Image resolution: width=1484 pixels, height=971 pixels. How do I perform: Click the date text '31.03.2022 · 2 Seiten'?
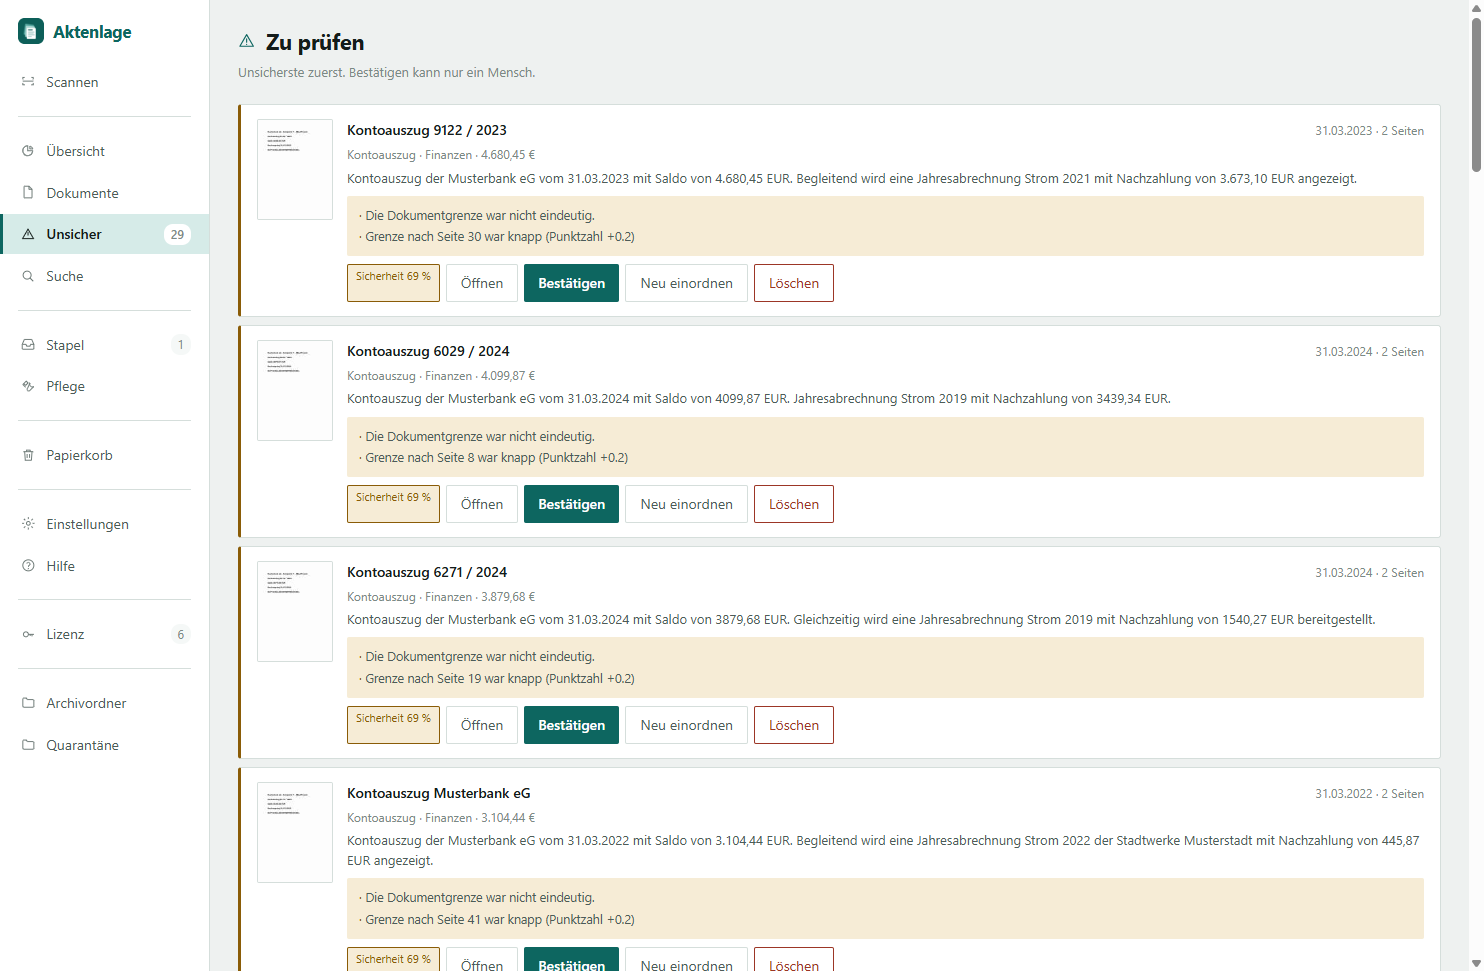[1369, 794]
